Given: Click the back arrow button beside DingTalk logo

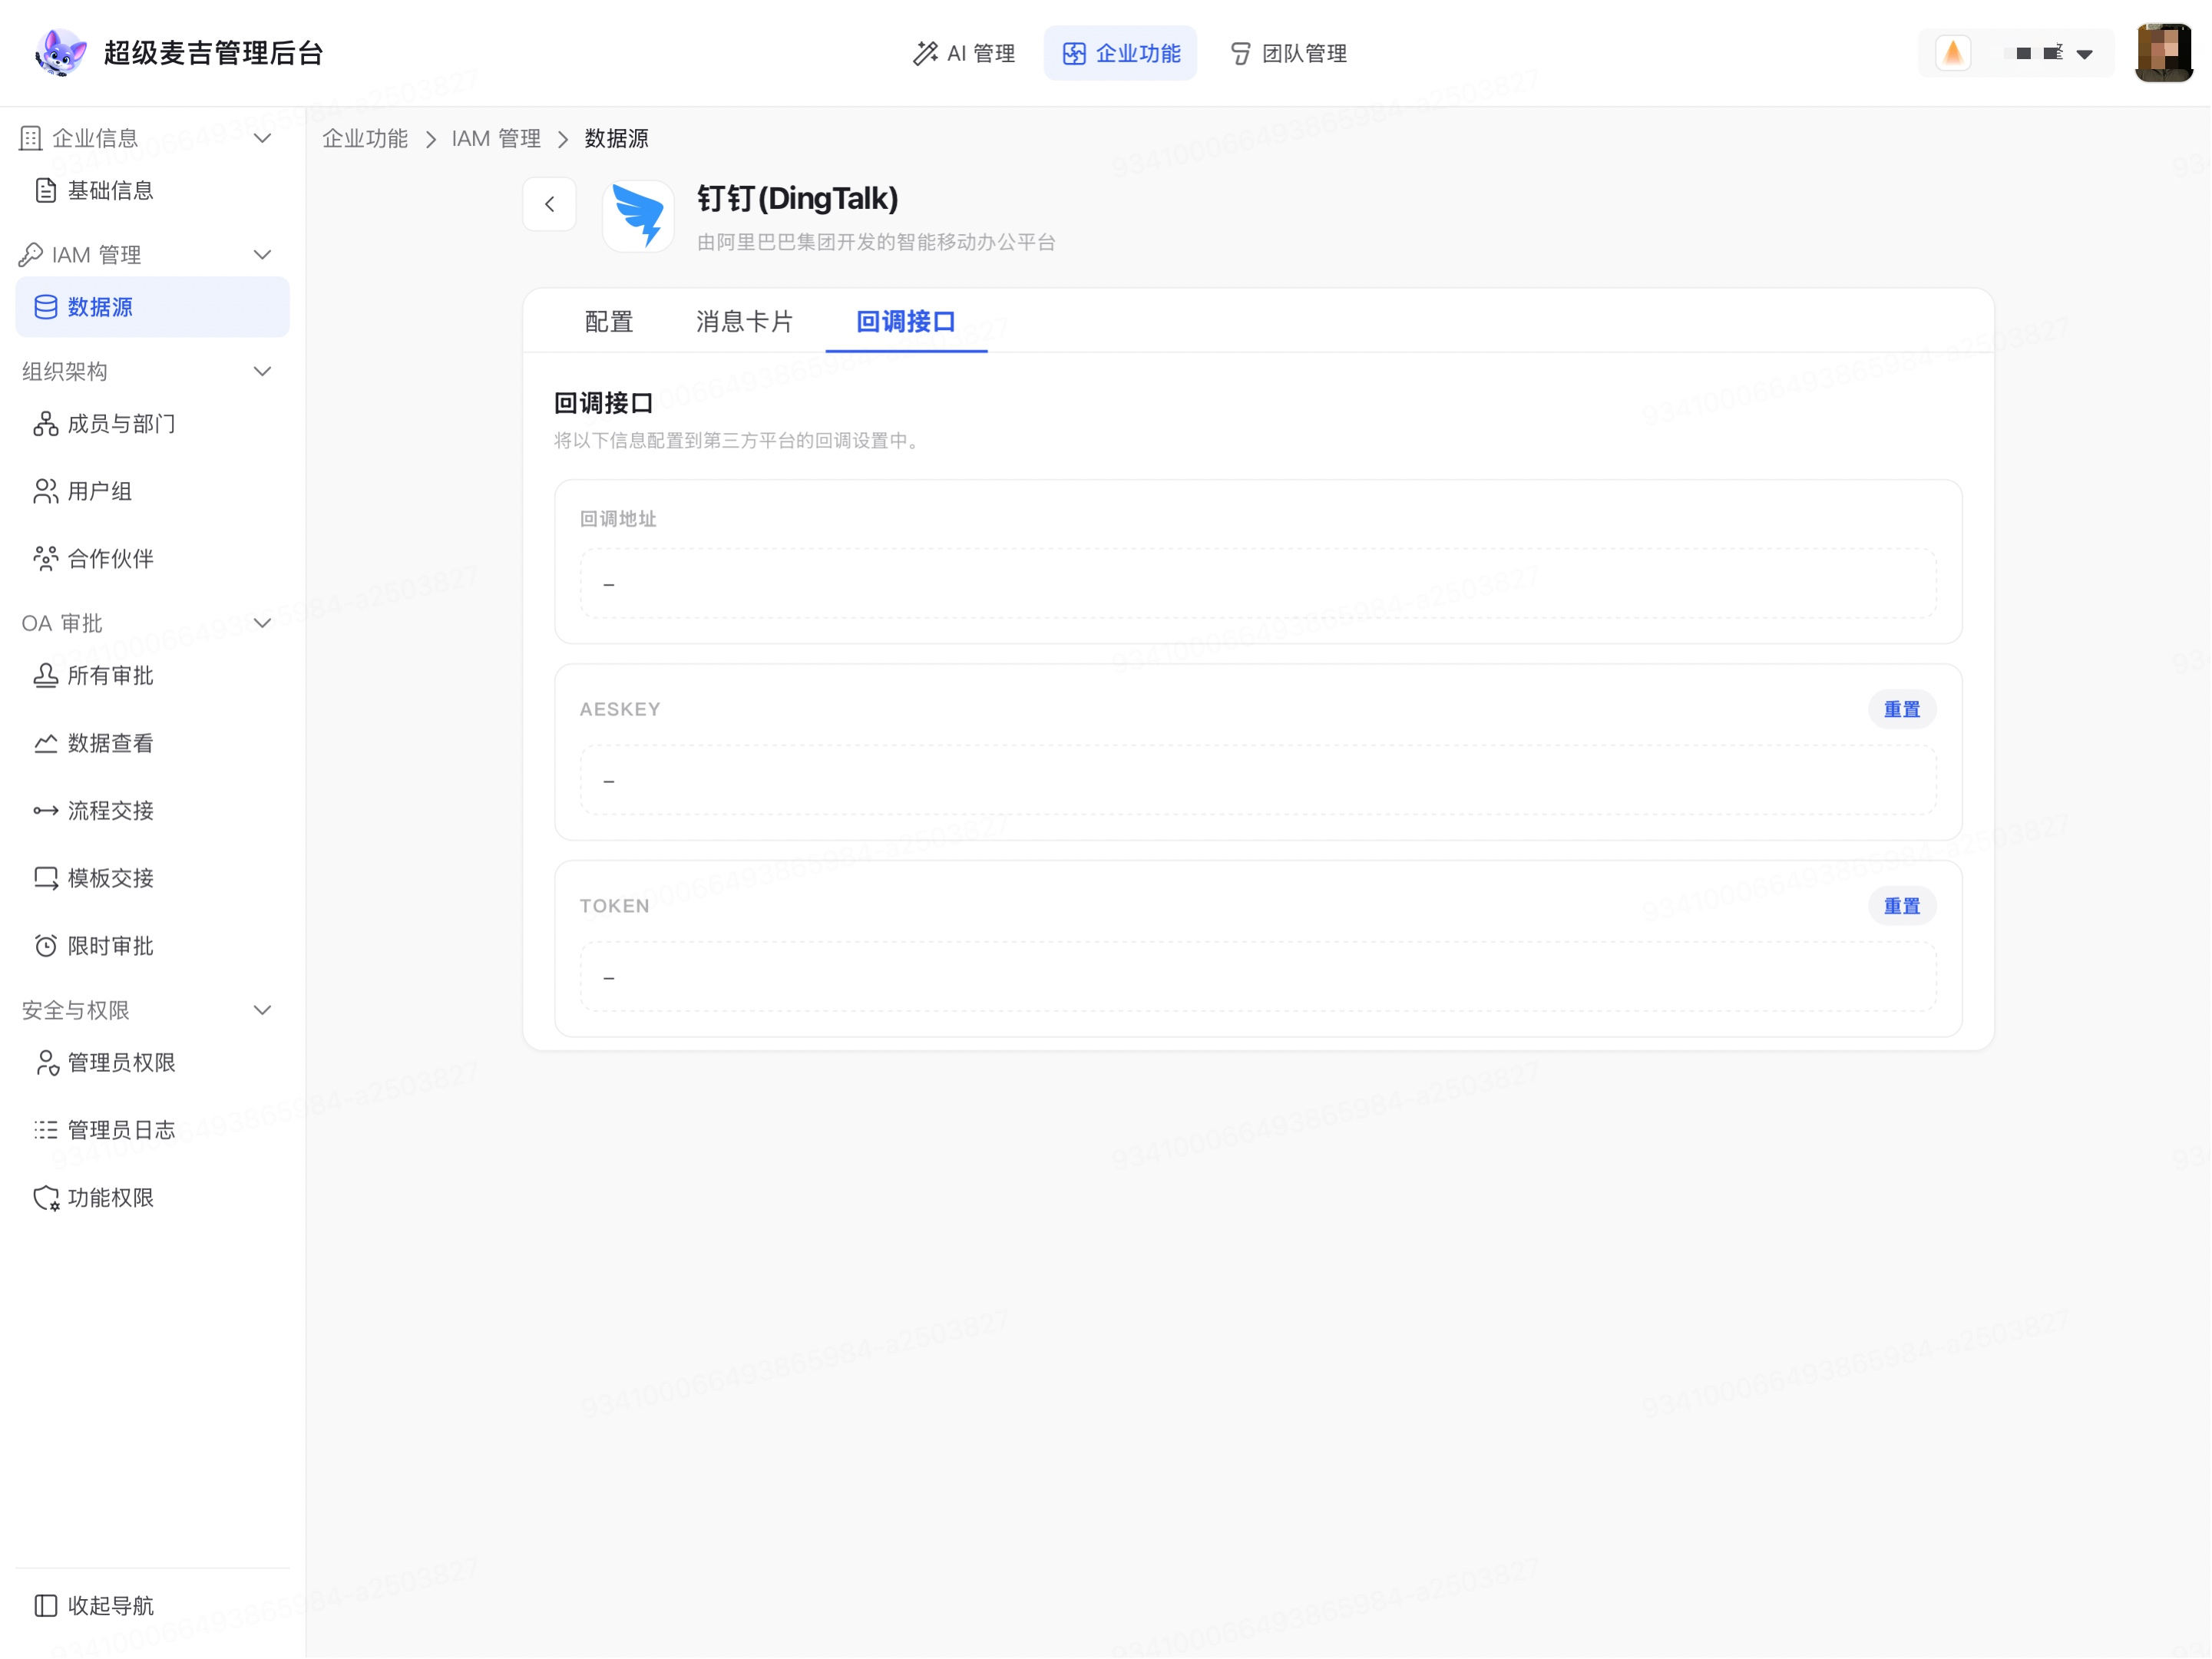Looking at the screenshot, I should click(x=549, y=204).
